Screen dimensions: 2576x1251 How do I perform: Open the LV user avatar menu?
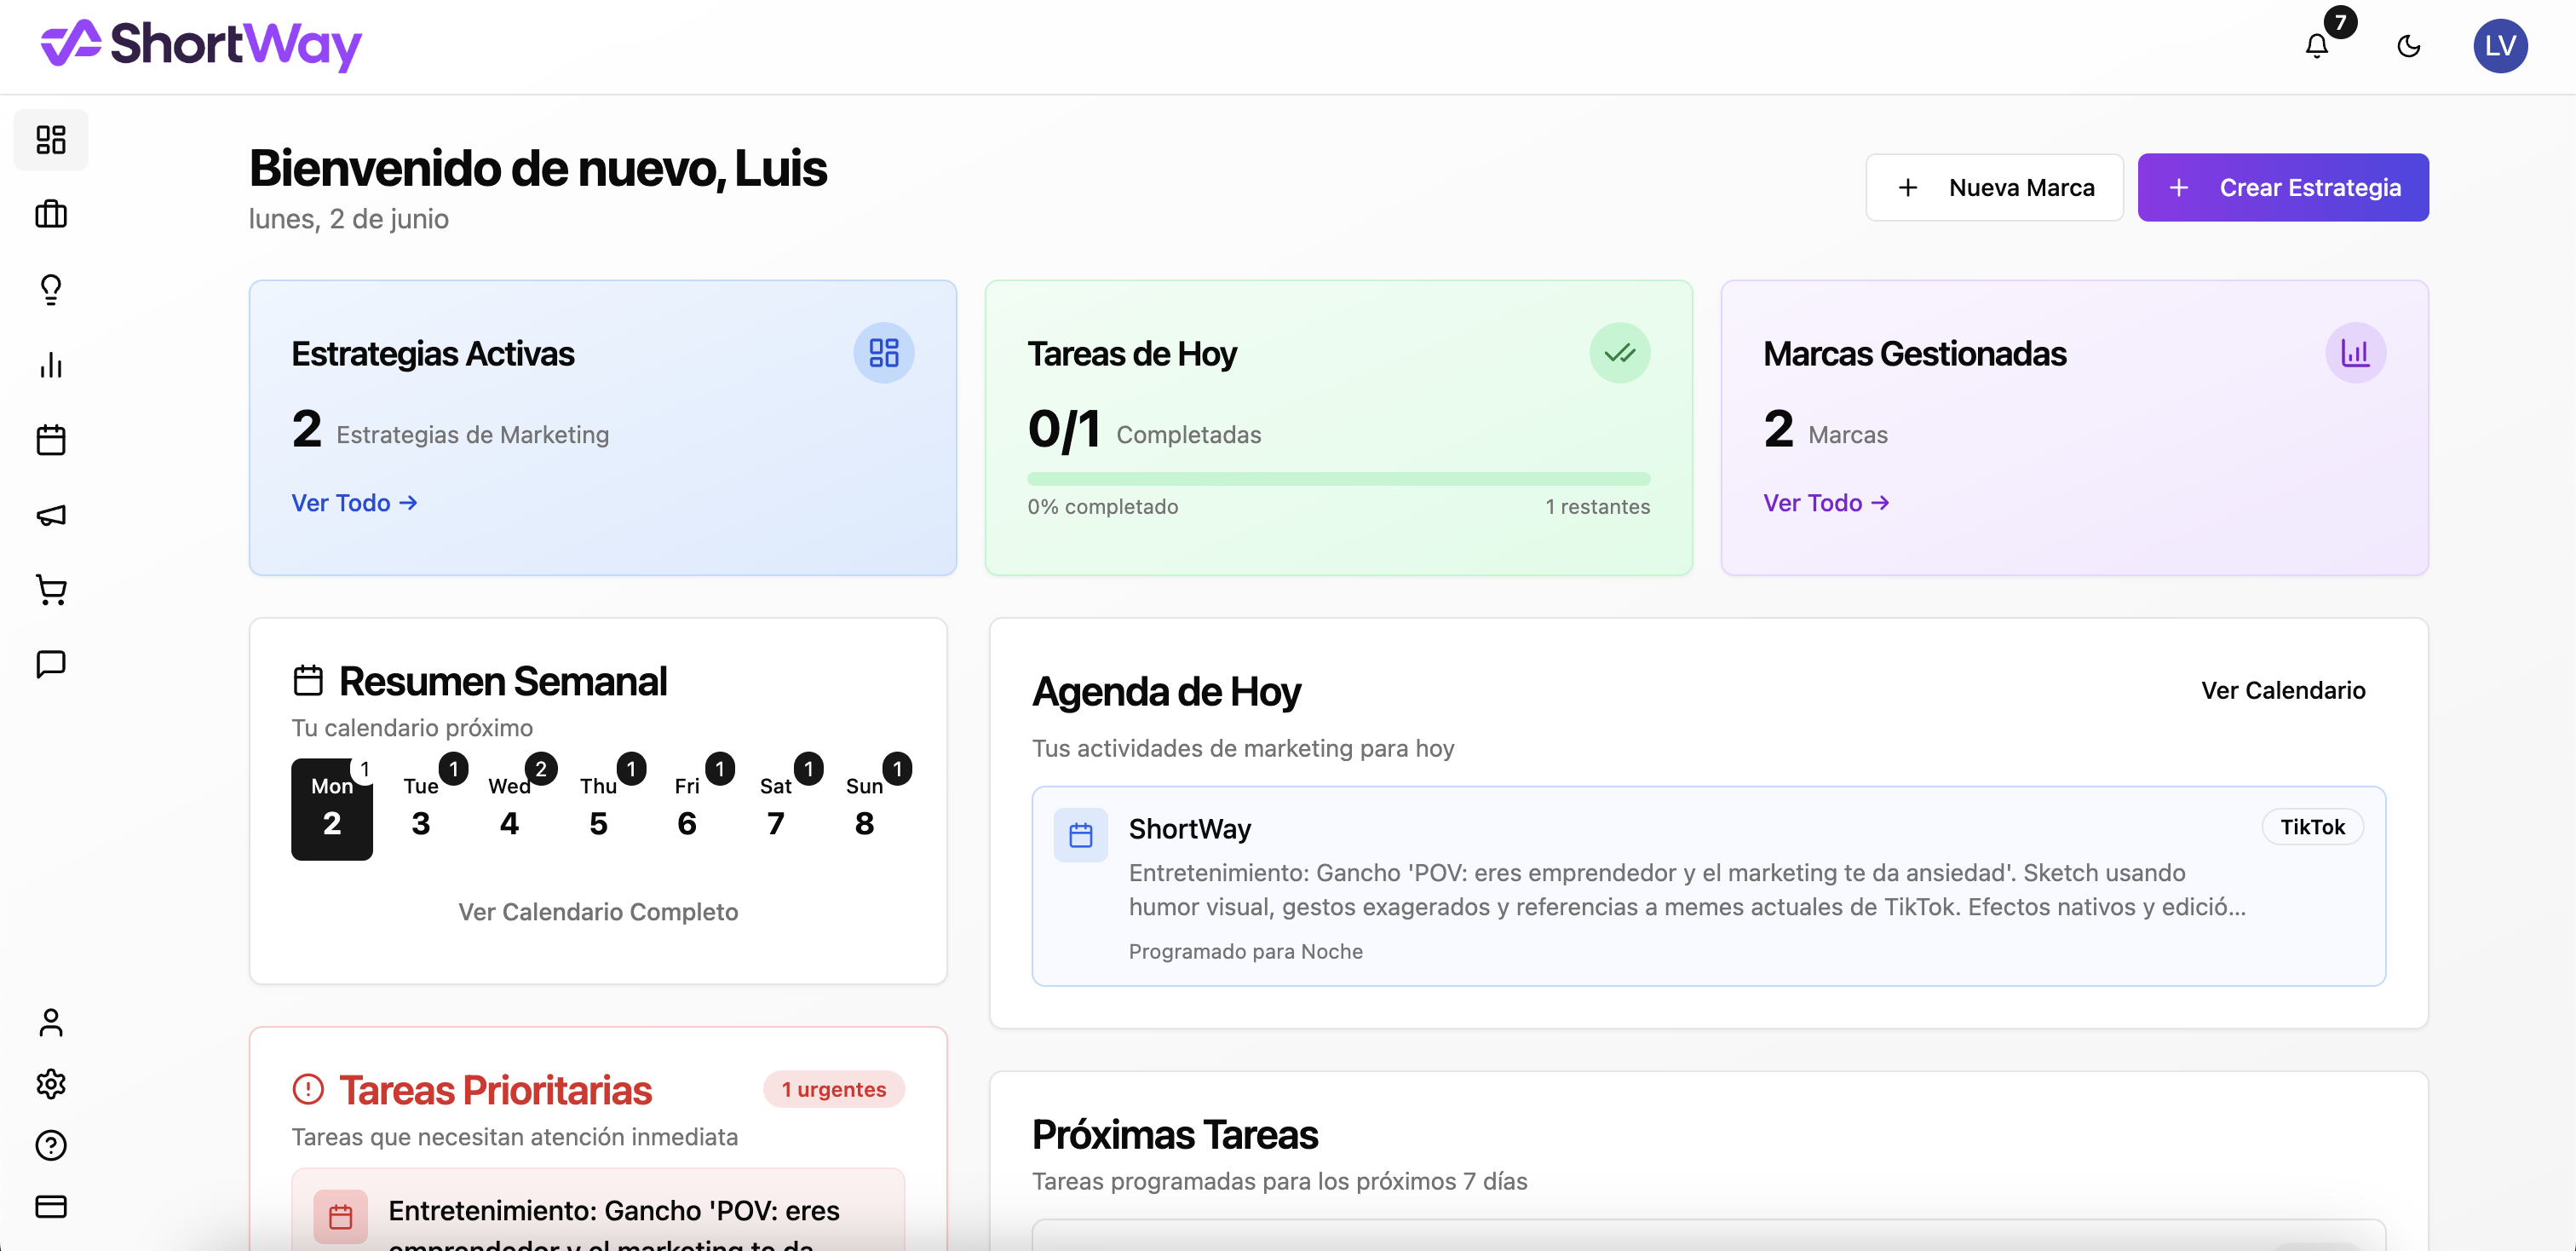pyautogui.click(x=2500, y=45)
